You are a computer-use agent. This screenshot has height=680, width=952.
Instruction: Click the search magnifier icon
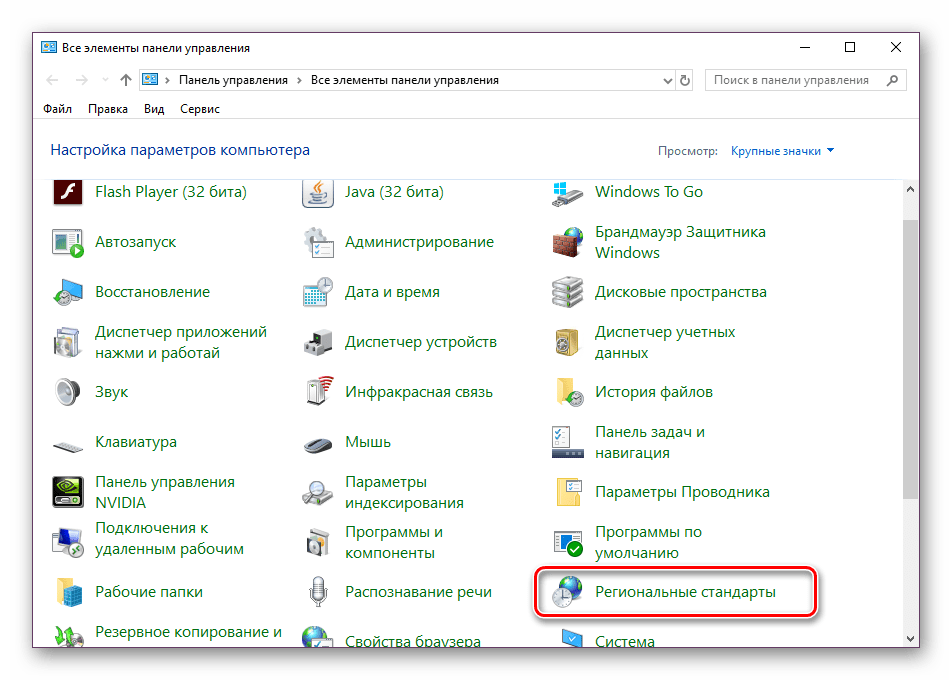892,80
